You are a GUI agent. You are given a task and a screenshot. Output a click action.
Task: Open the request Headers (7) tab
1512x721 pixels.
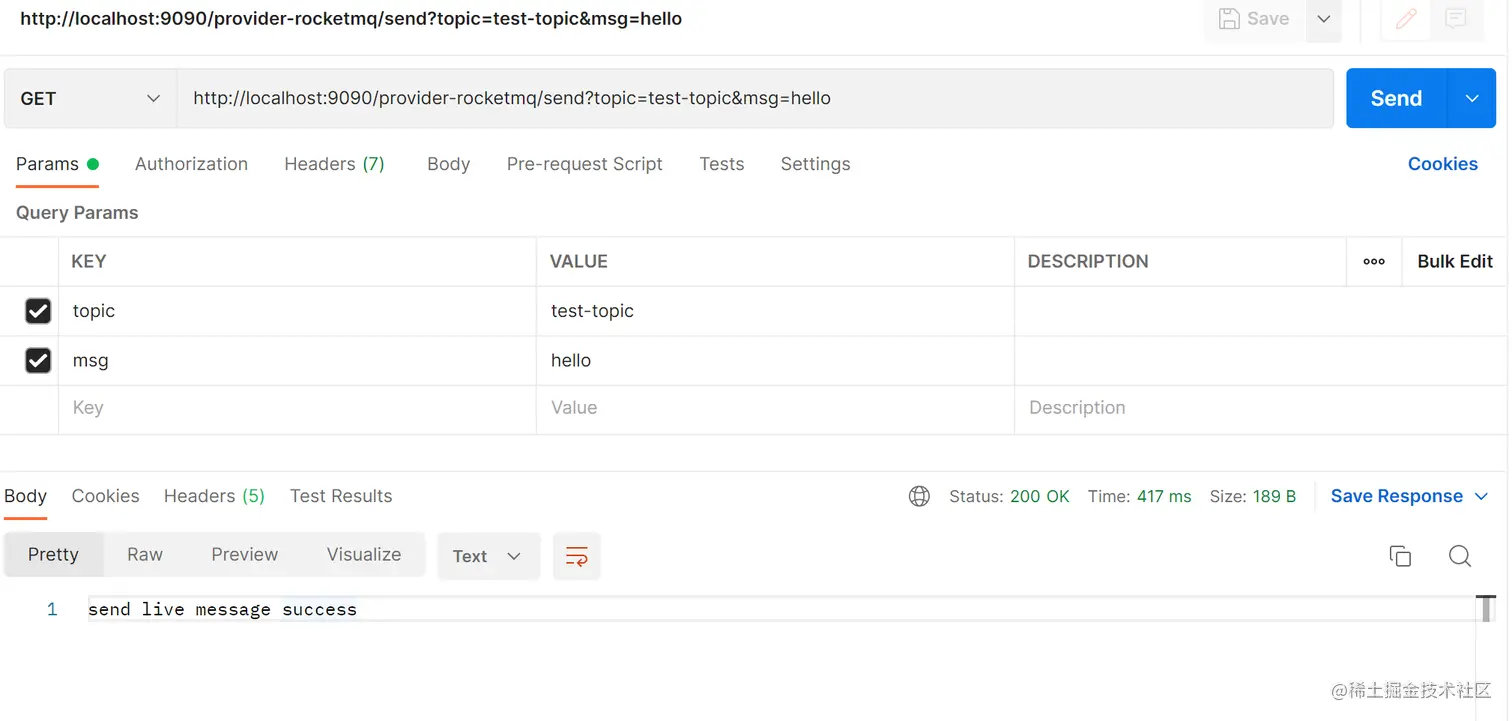[334, 164]
